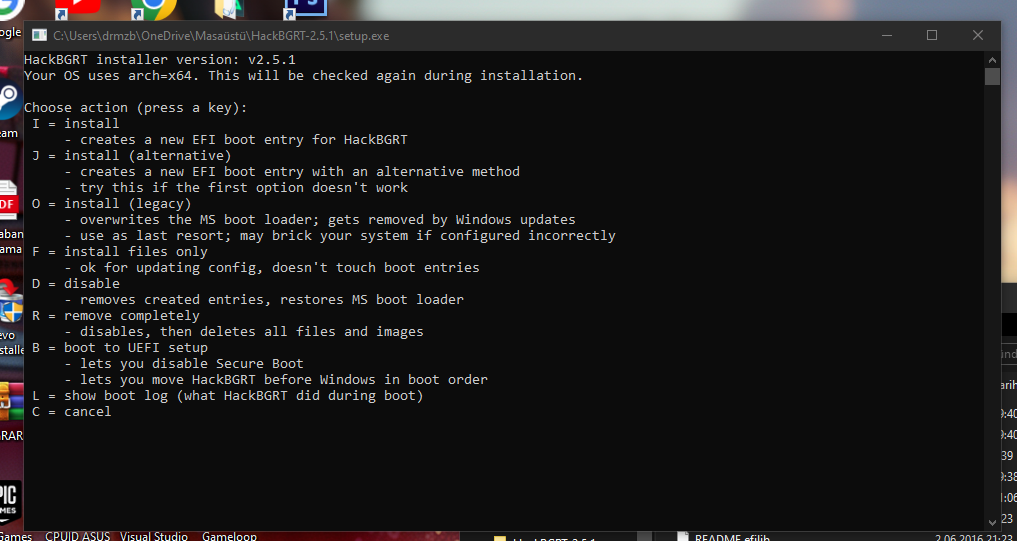Viewport: 1017px width, 541px height.
Task: Open the YouTube desktop shortcut
Action: (x=77, y=8)
